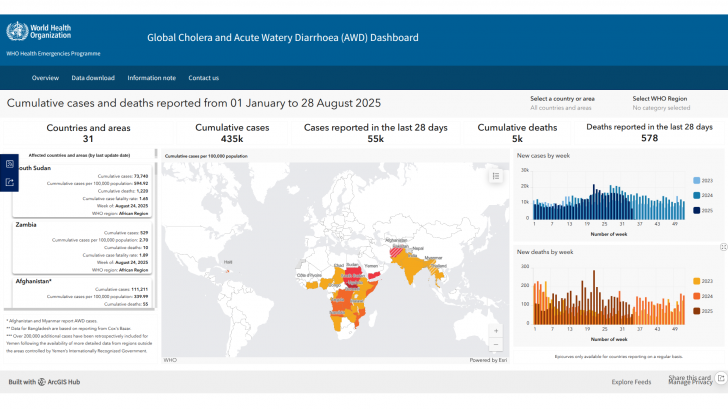Select the Zambia country card
The width and height of the screenshot is (728, 409).
[x=83, y=247]
